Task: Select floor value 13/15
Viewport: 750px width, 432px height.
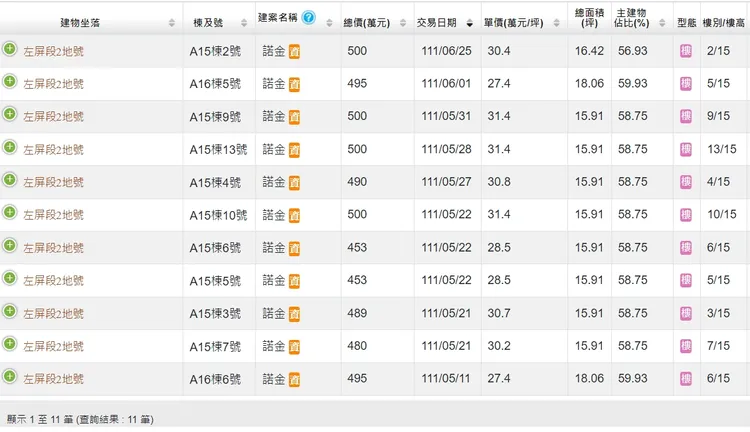Action: point(722,149)
